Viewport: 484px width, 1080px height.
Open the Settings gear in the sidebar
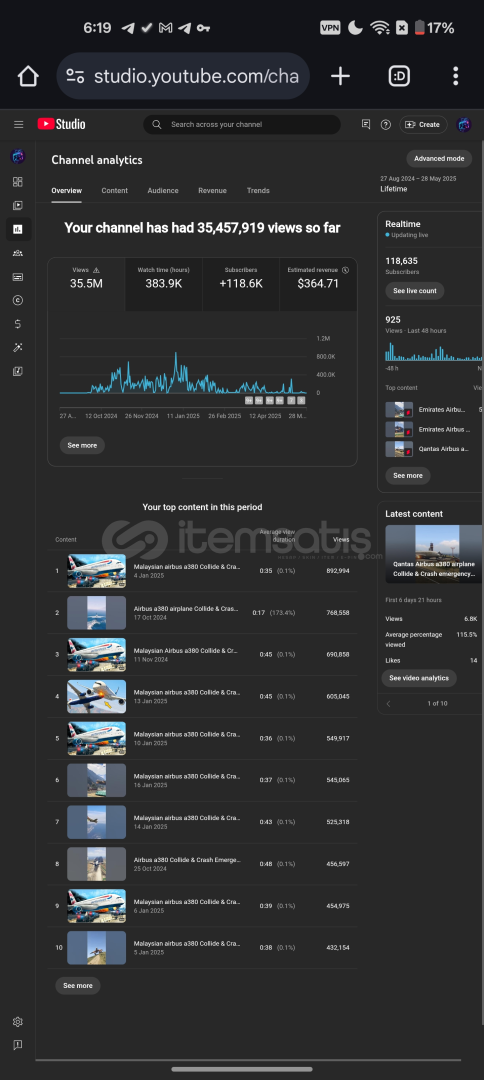18,1021
